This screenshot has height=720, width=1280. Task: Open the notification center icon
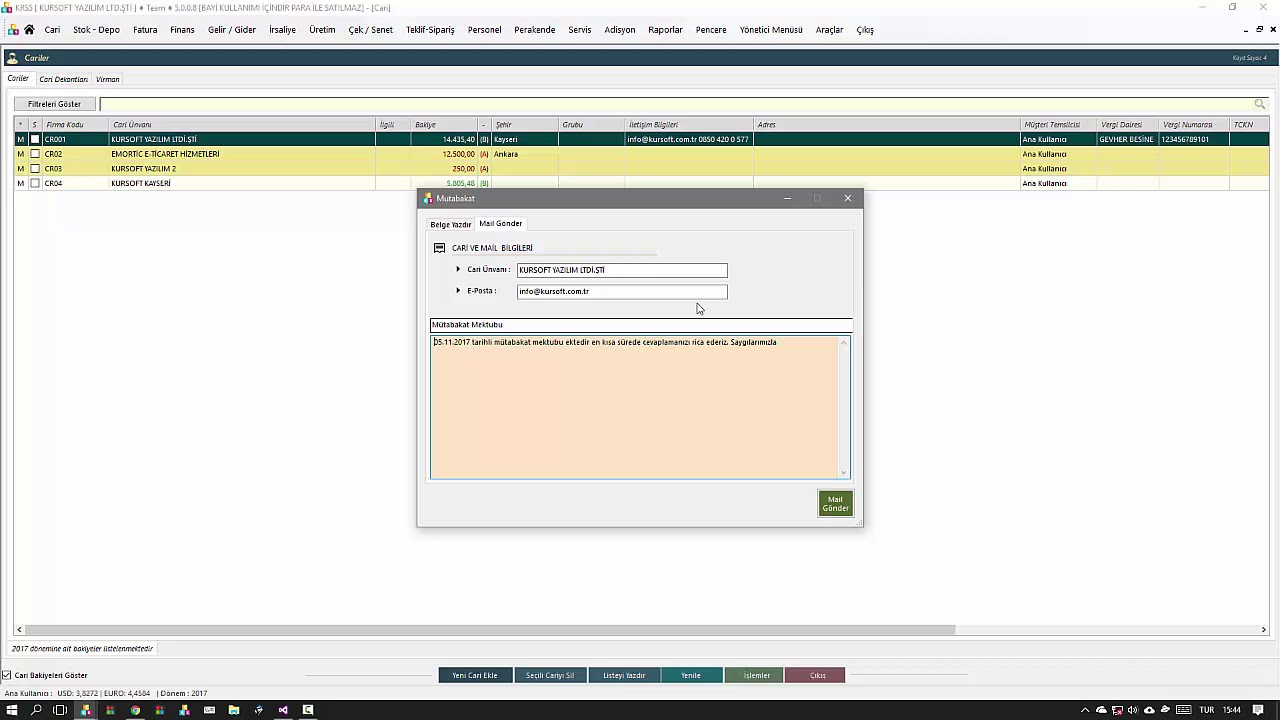(1258, 710)
